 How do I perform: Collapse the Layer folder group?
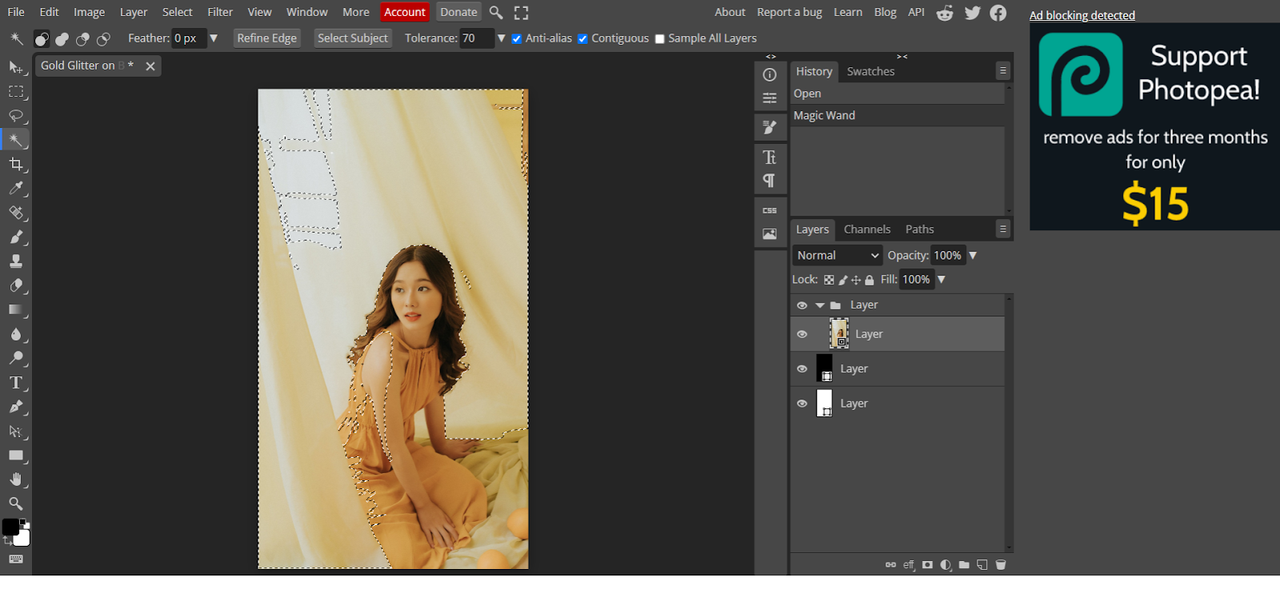point(820,305)
